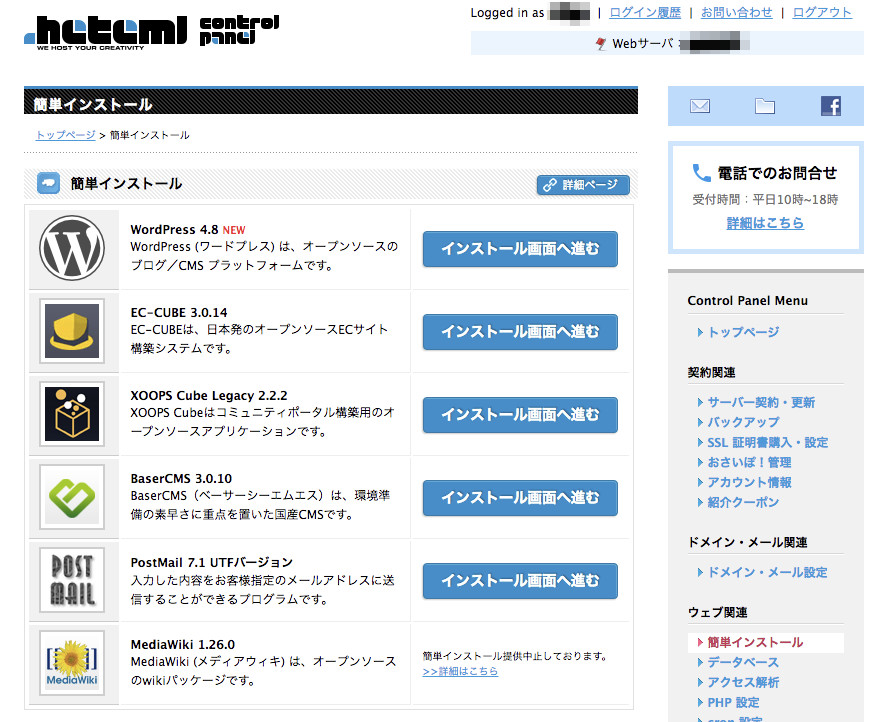The image size is (884, 722).
Task: Open the Facebook icon in sidebar
Action: (x=831, y=106)
